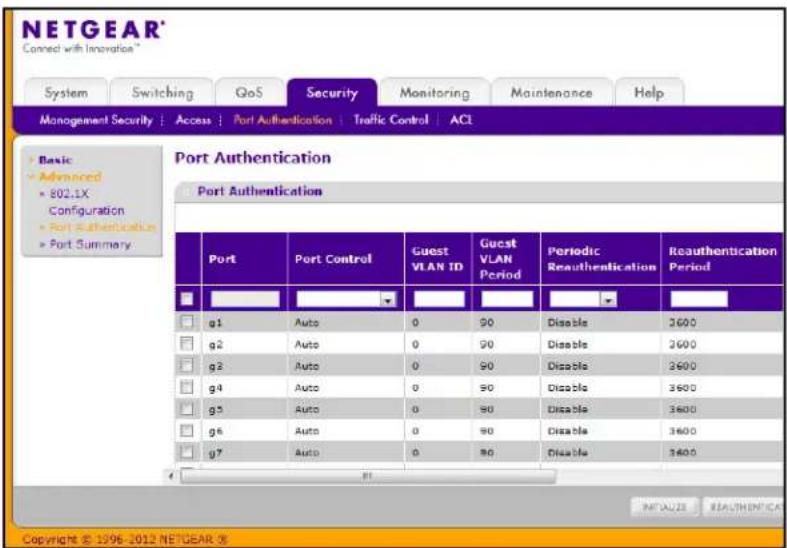
Task: Click the Port column header
Action: [222, 259]
